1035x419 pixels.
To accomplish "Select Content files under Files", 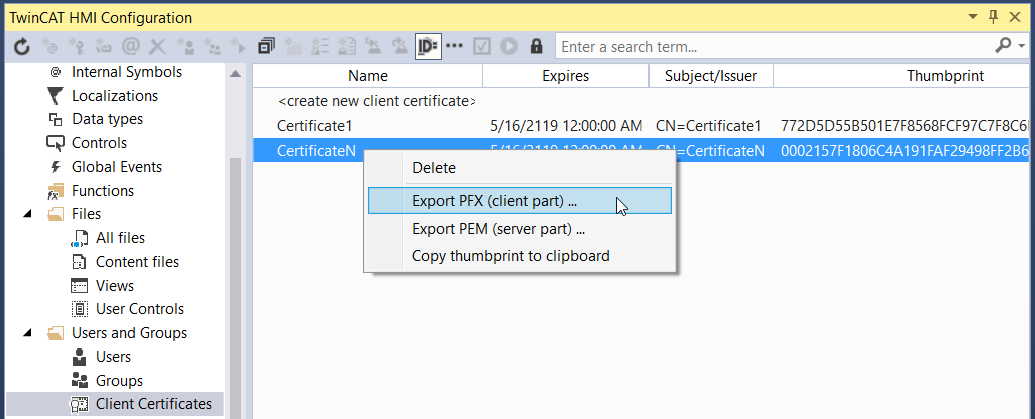I will tap(137, 262).
